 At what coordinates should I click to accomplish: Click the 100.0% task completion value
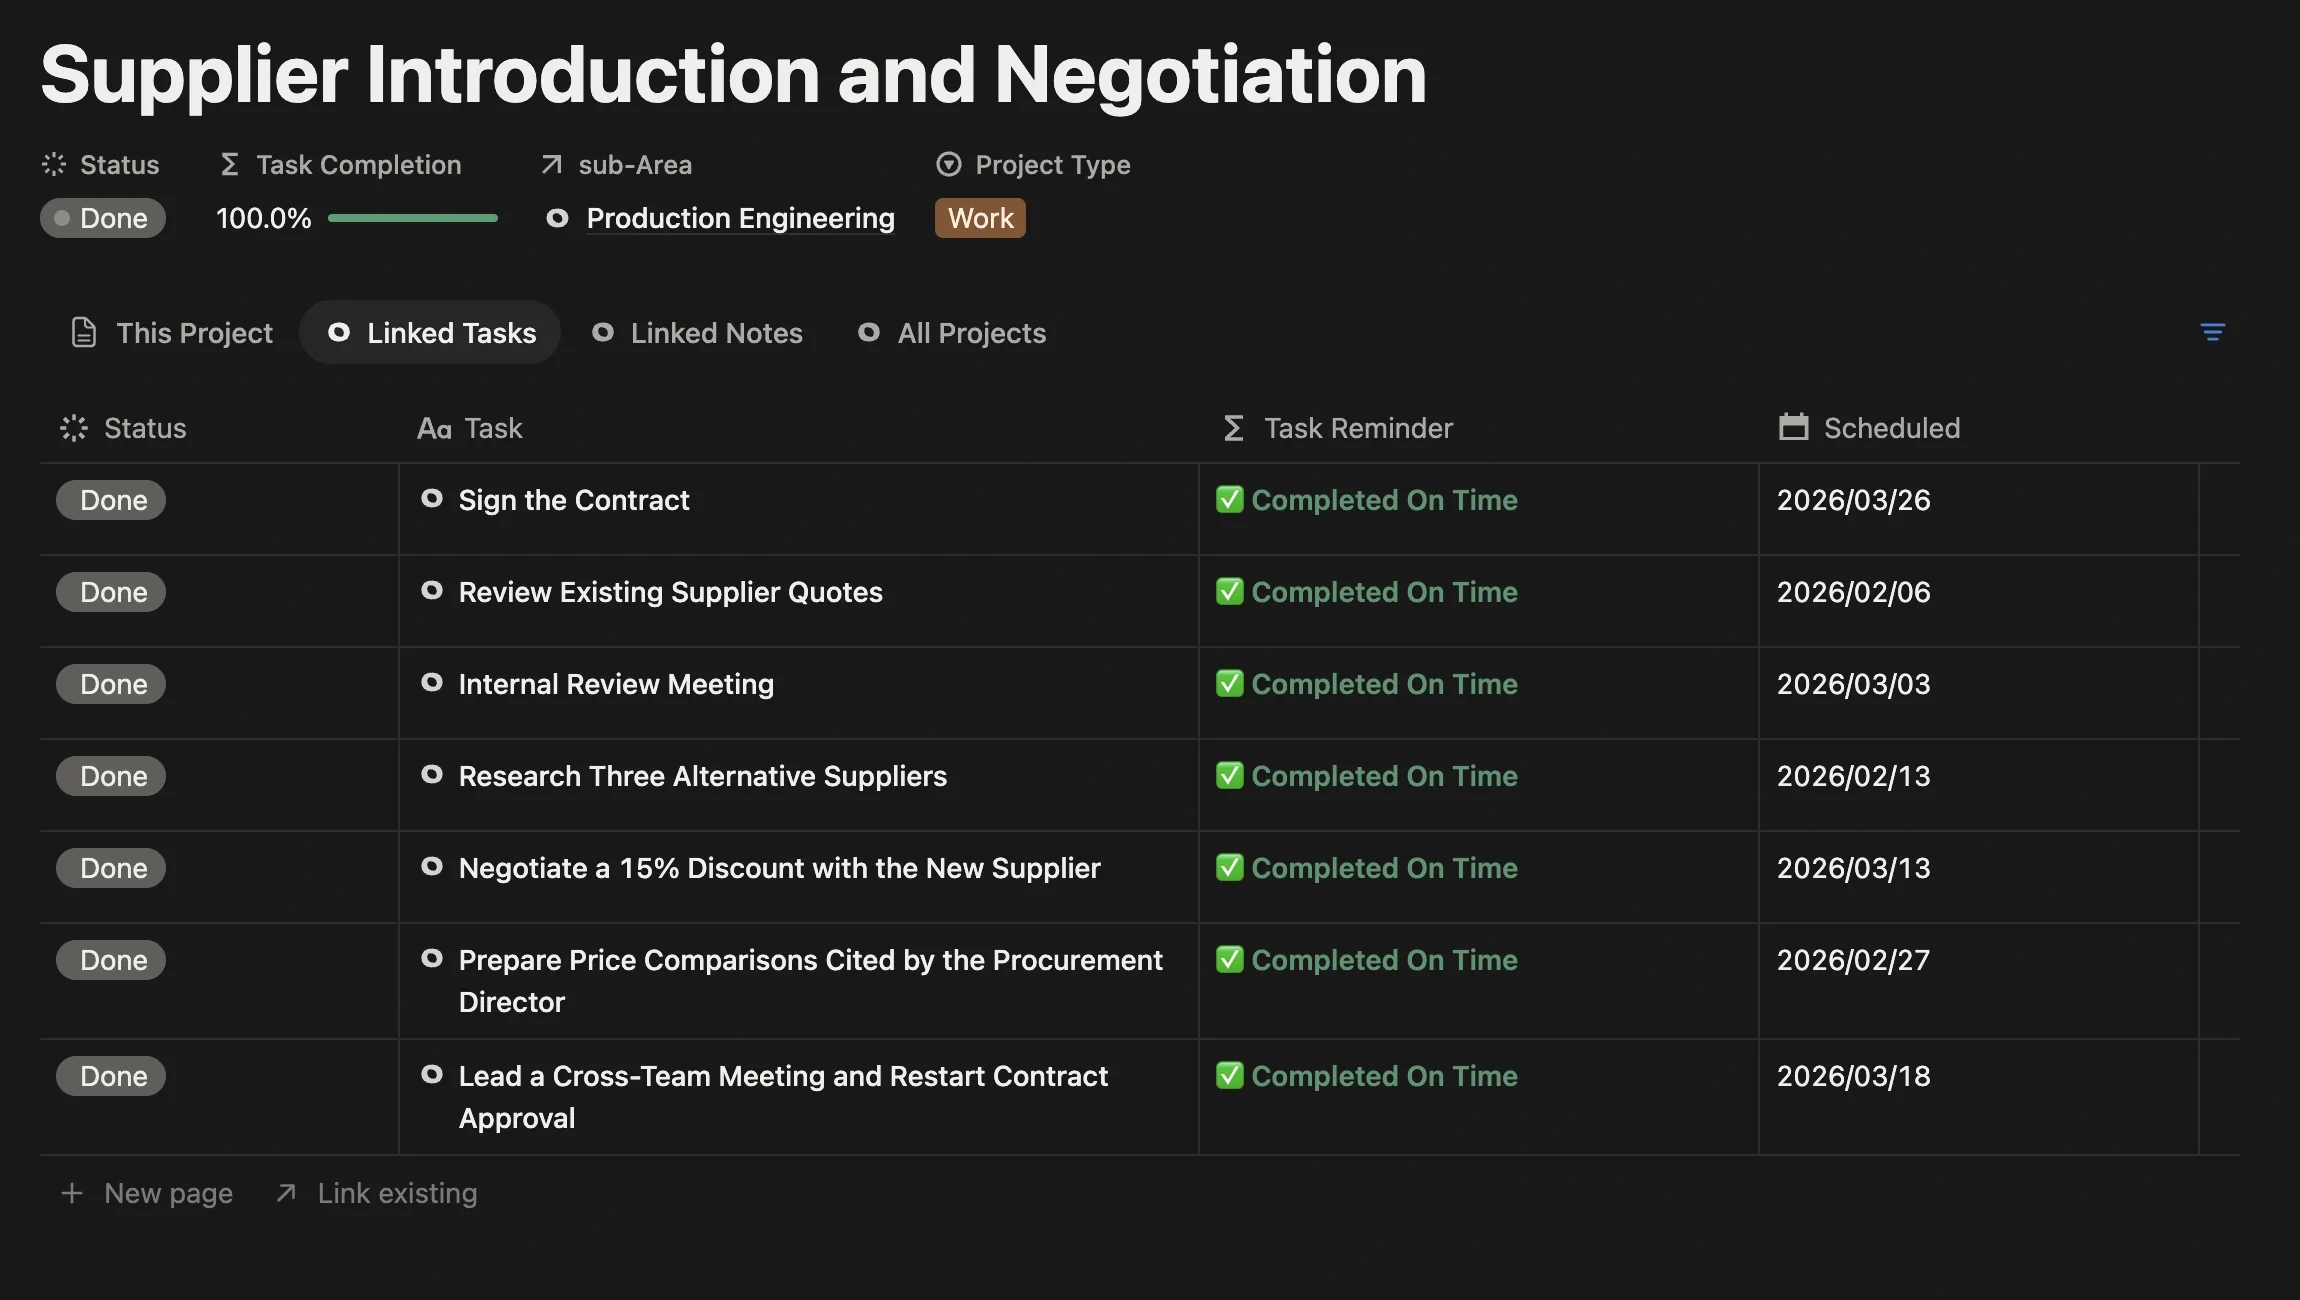(263, 218)
